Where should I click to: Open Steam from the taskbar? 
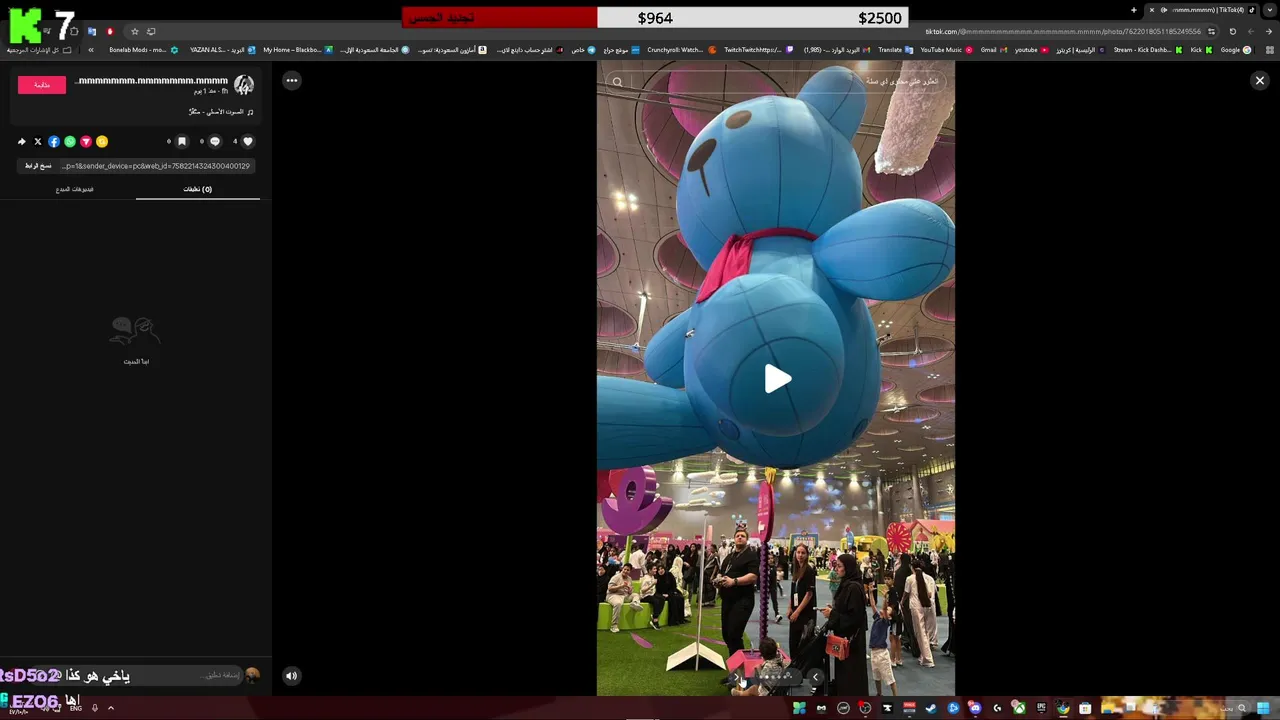pyautogui.click(x=931, y=708)
